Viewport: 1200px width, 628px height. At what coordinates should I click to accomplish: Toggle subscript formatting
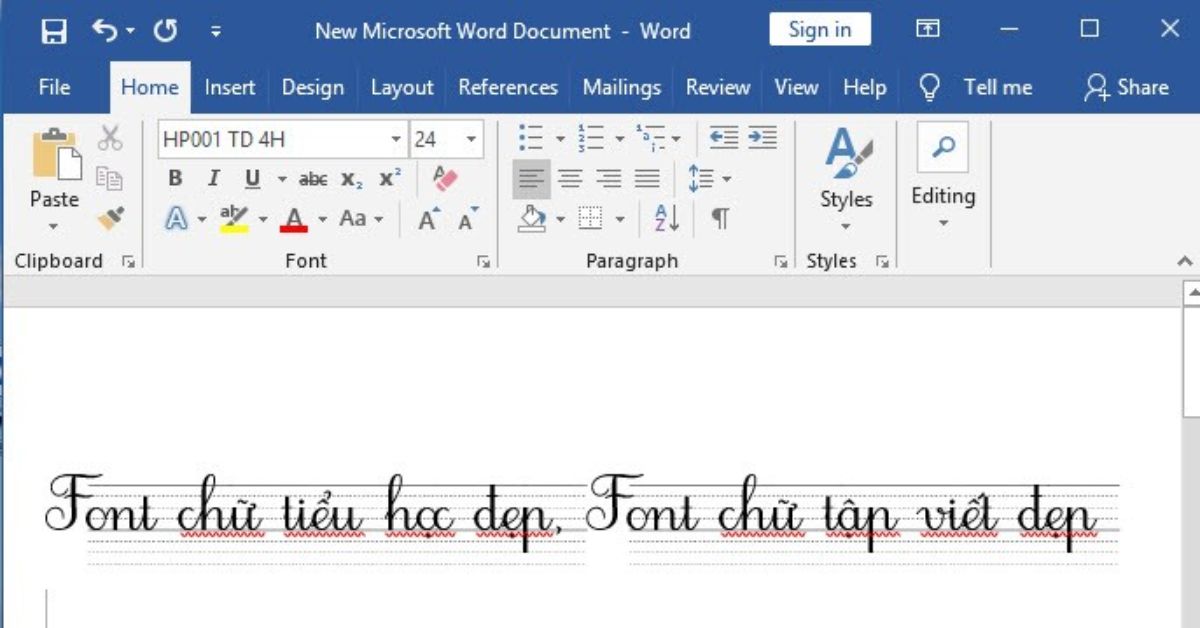(x=351, y=179)
